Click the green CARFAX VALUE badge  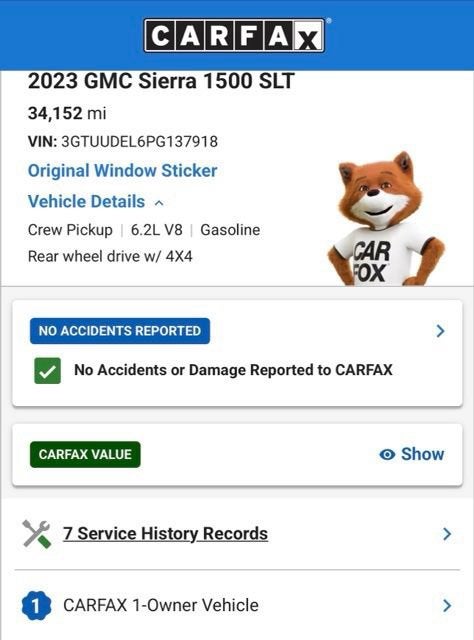pos(85,454)
